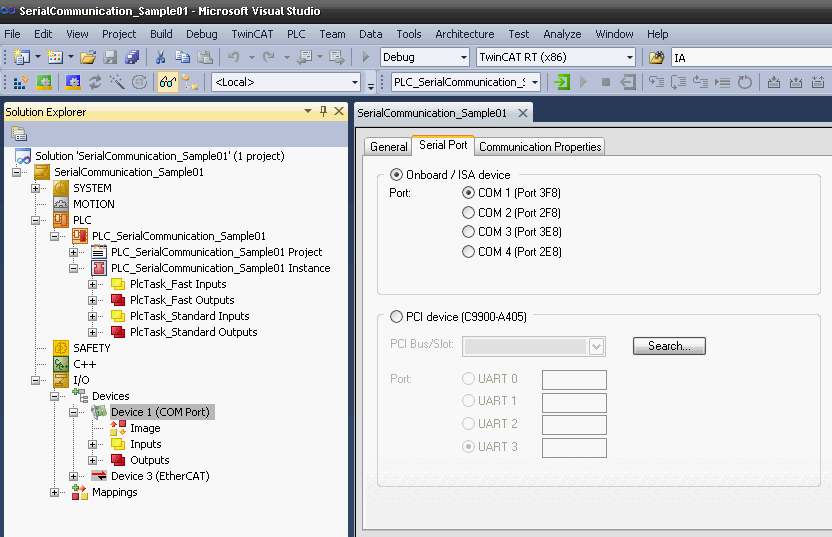This screenshot has height=537, width=832.
Task: Click the PLC Reset circular arrow icon
Action: pyautogui.click(x=745, y=82)
